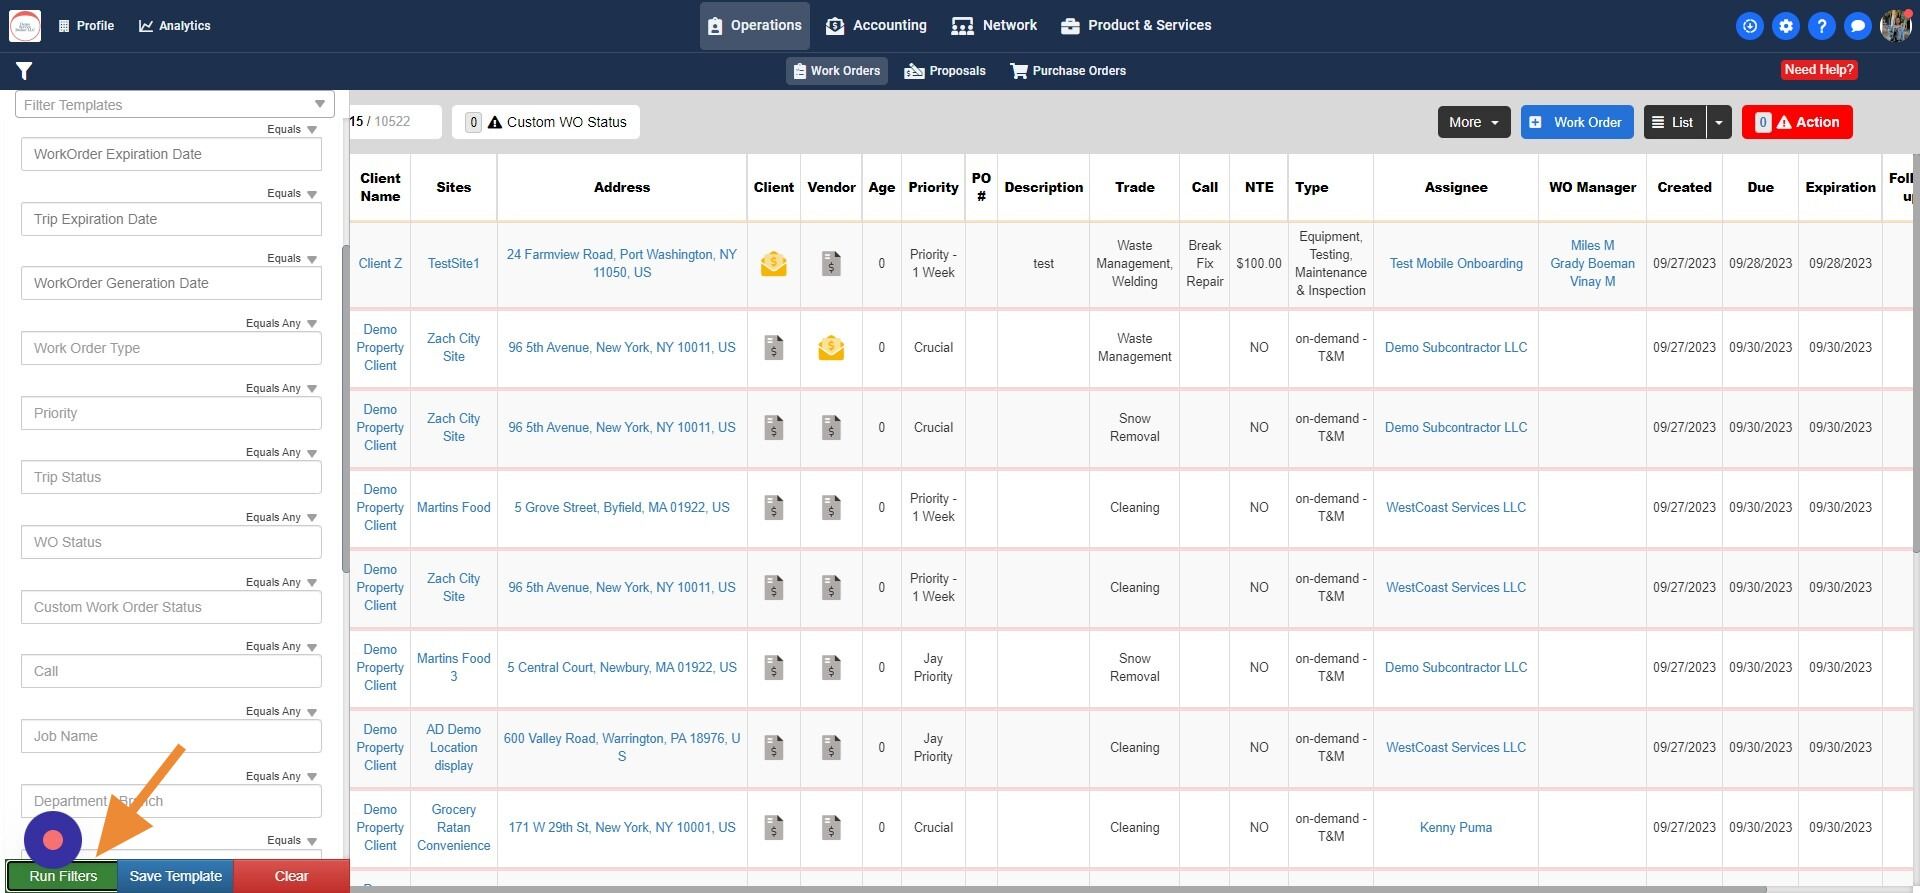Open the Kenny Puma assignee link

point(1456,828)
